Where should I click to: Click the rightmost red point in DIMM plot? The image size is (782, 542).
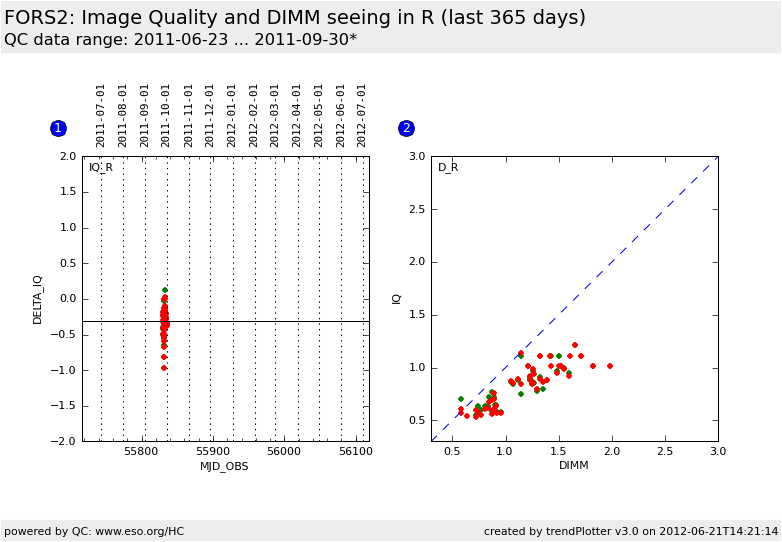[x=610, y=366]
